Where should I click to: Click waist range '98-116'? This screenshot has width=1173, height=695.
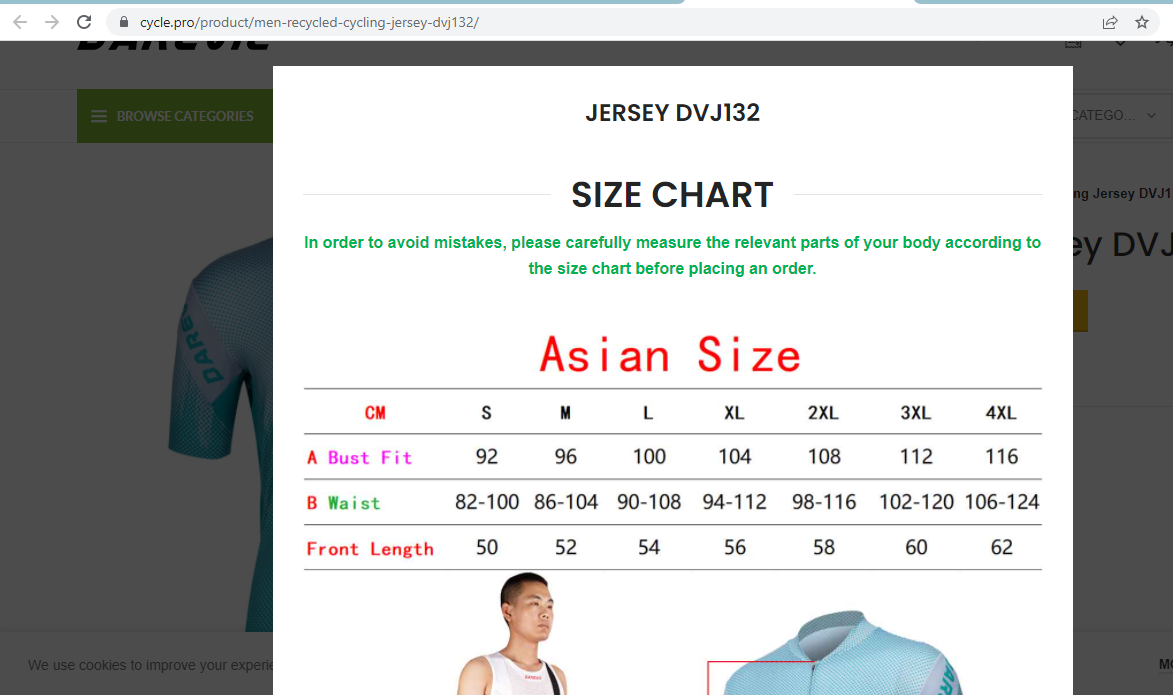(824, 502)
